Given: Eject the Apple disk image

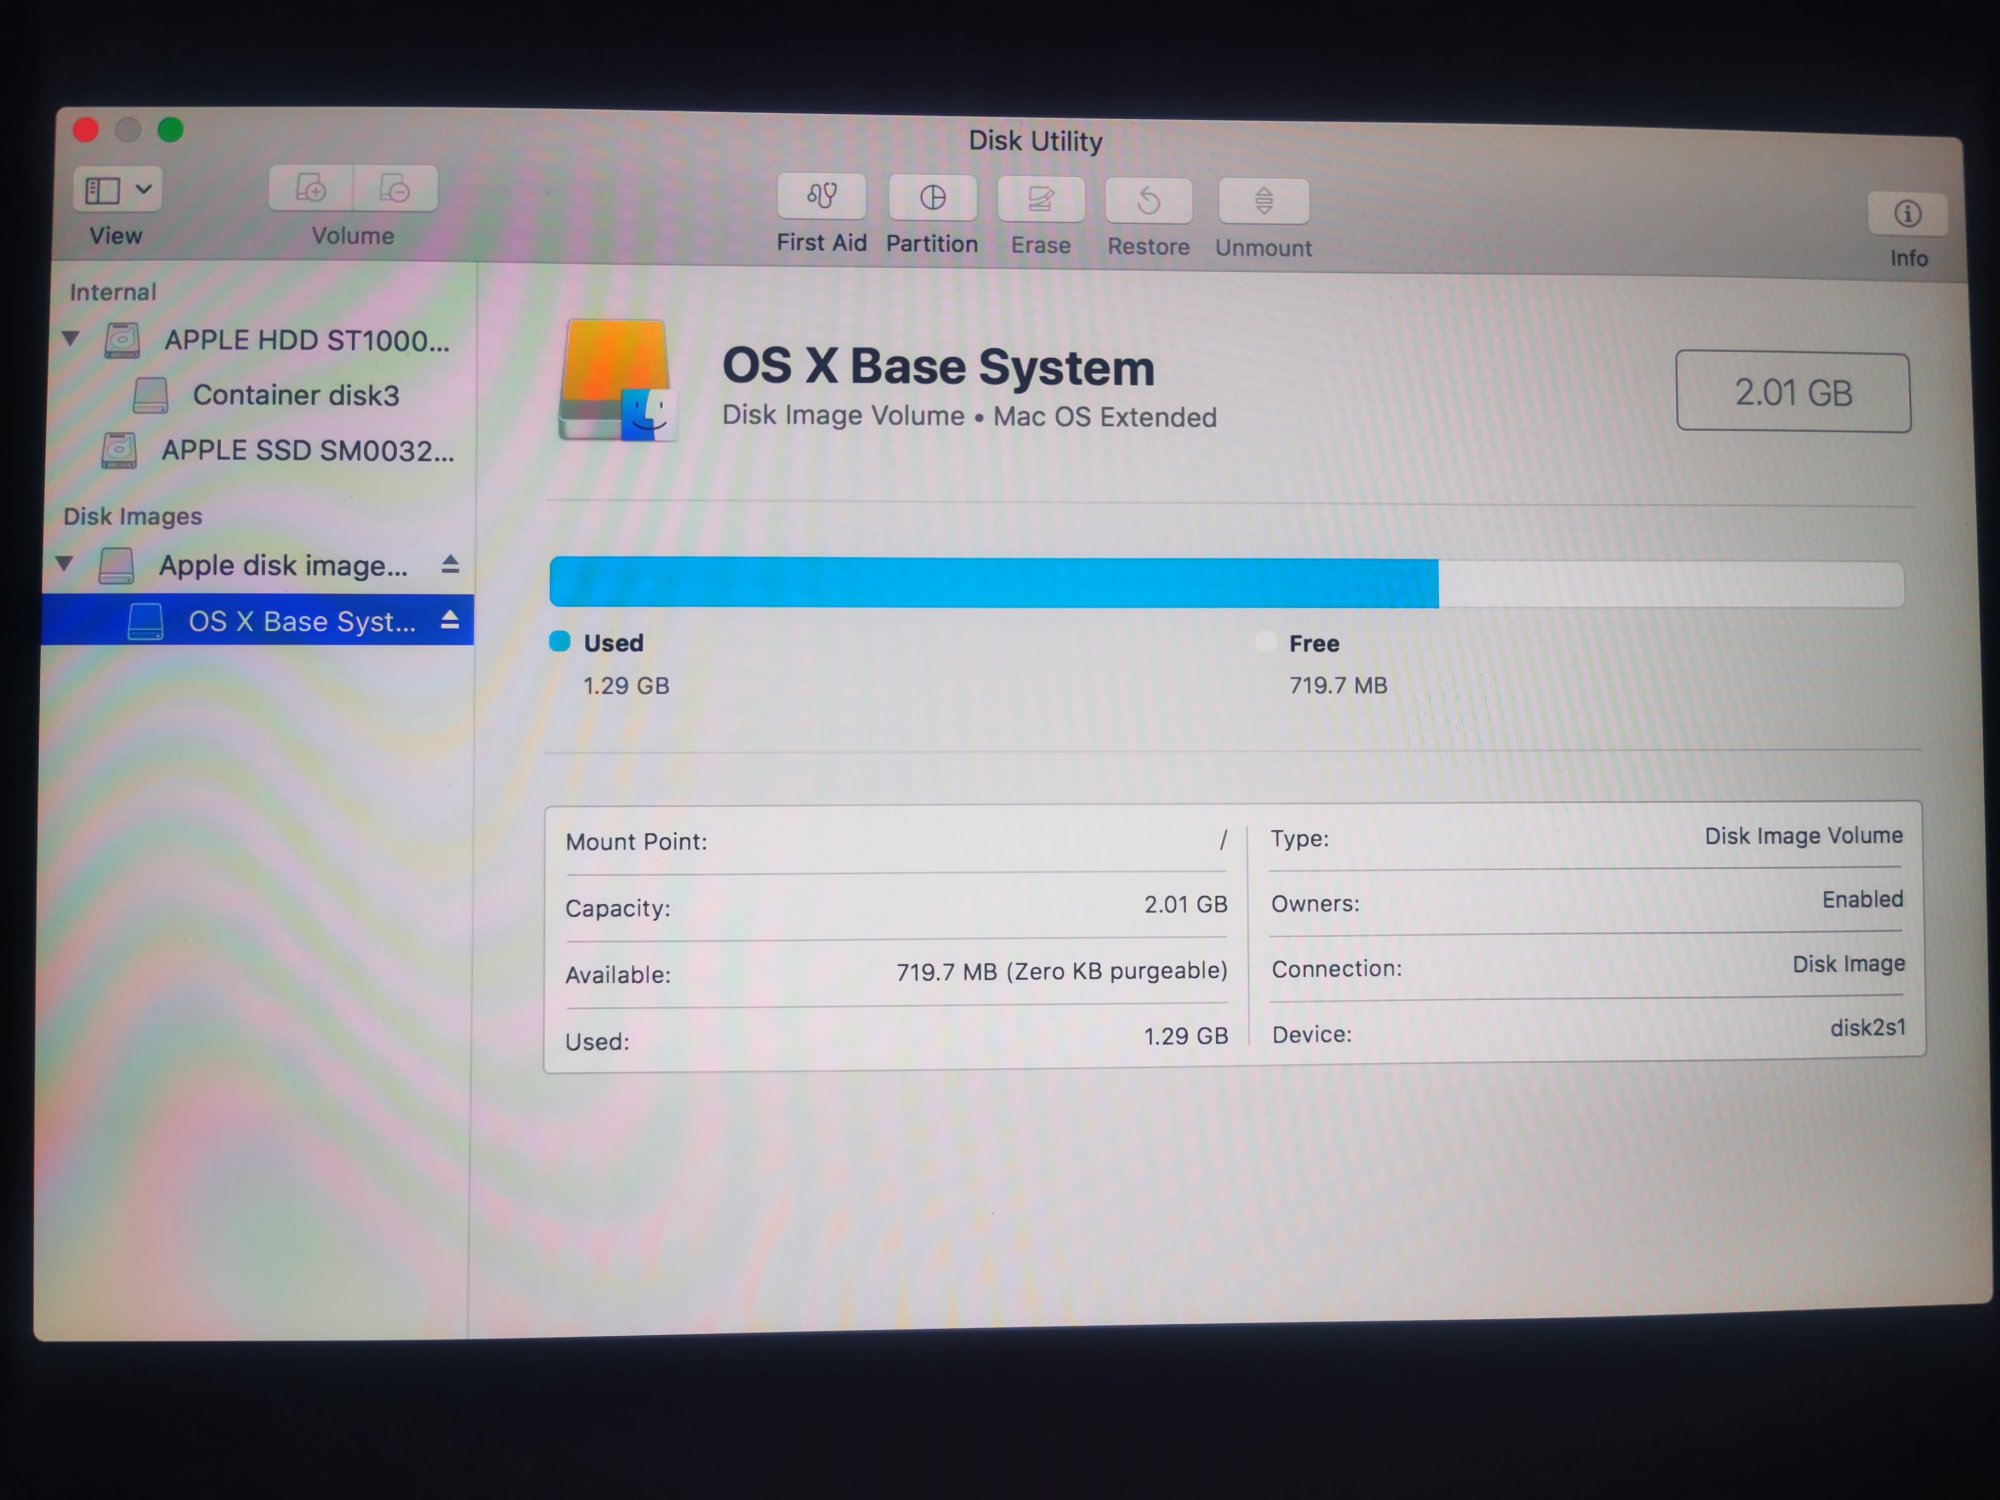Looking at the screenshot, I should 450,565.
